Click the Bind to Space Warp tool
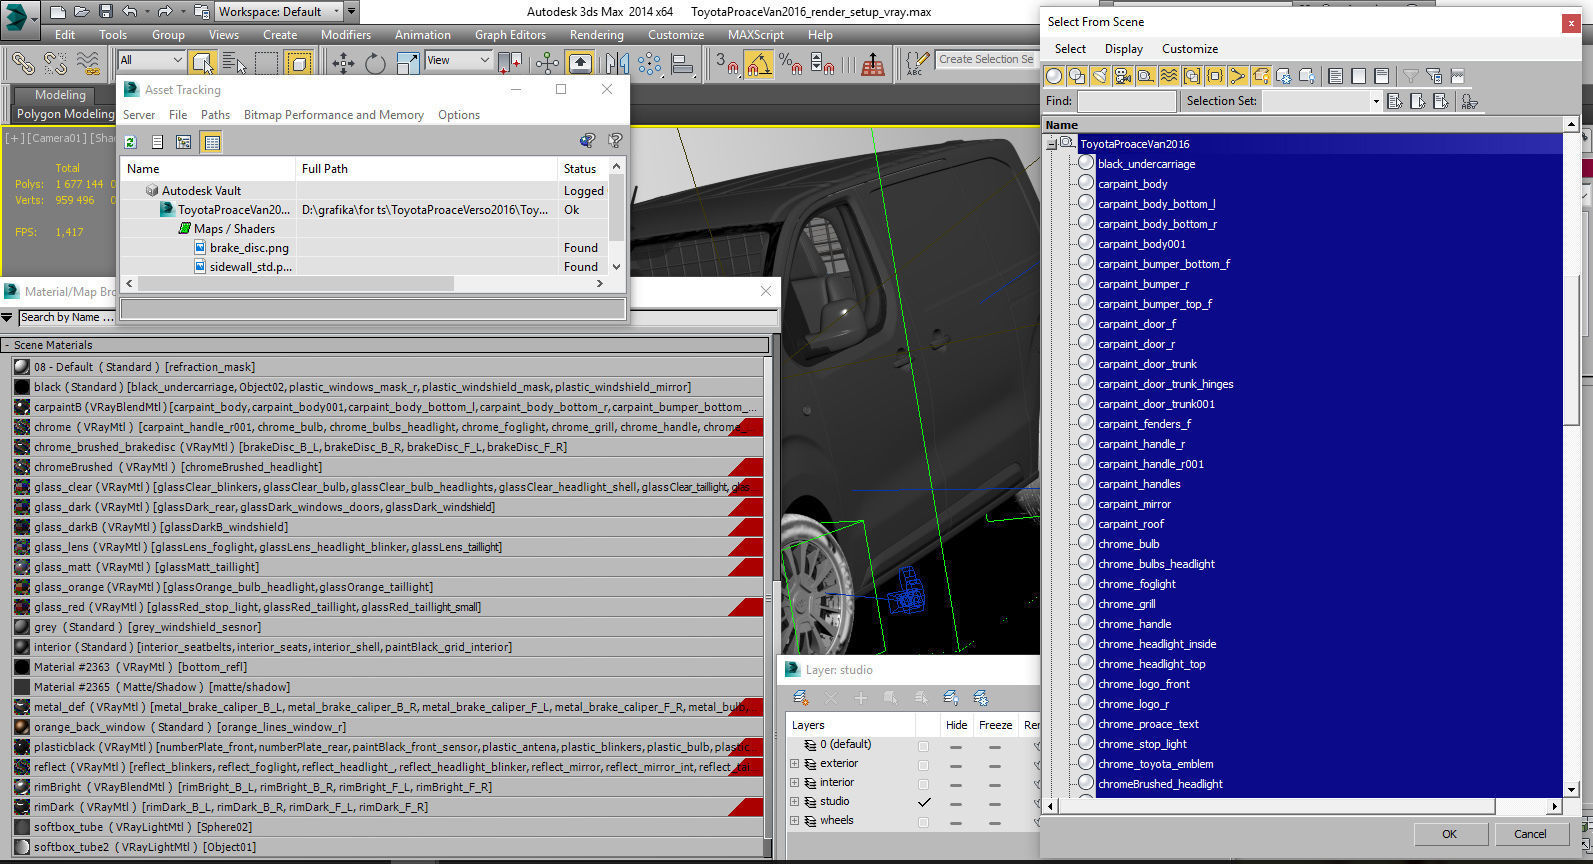Viewport: 1593px width, 864px height. pyautogui.click(x=88, y=63)
